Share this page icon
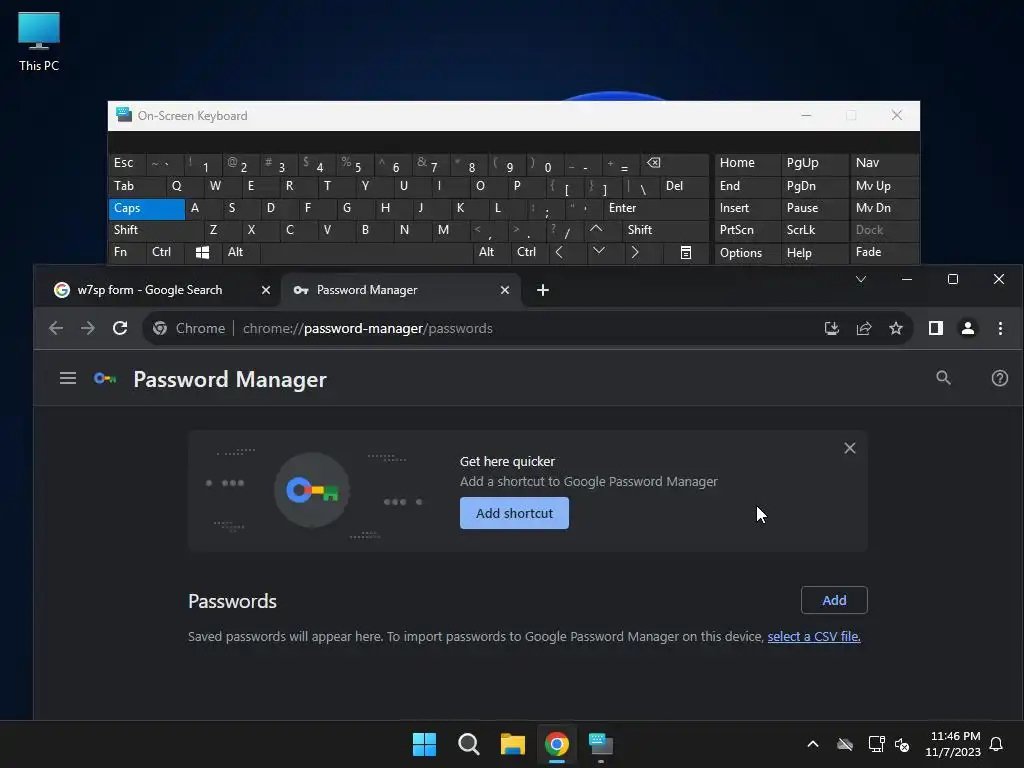The image size is (1024, 768). (x=864, y=328)
